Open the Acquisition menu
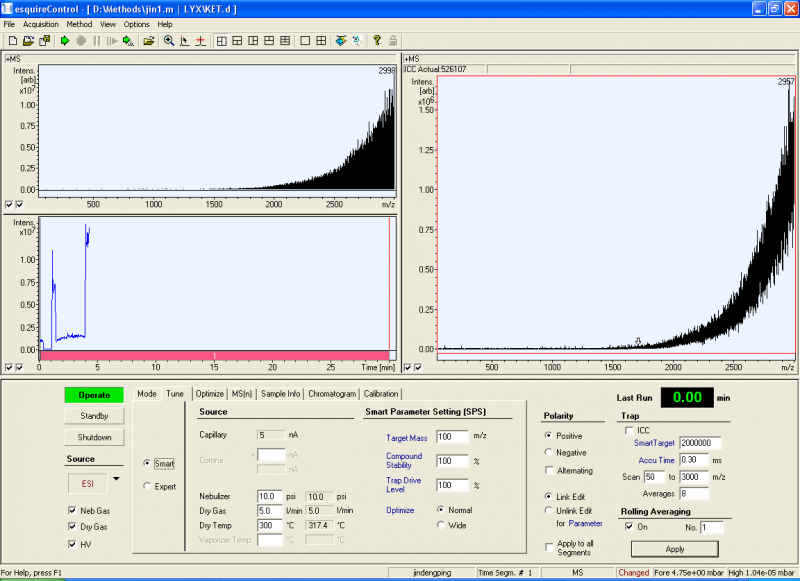Screen dimensions: 800x581 pos(41,23)
